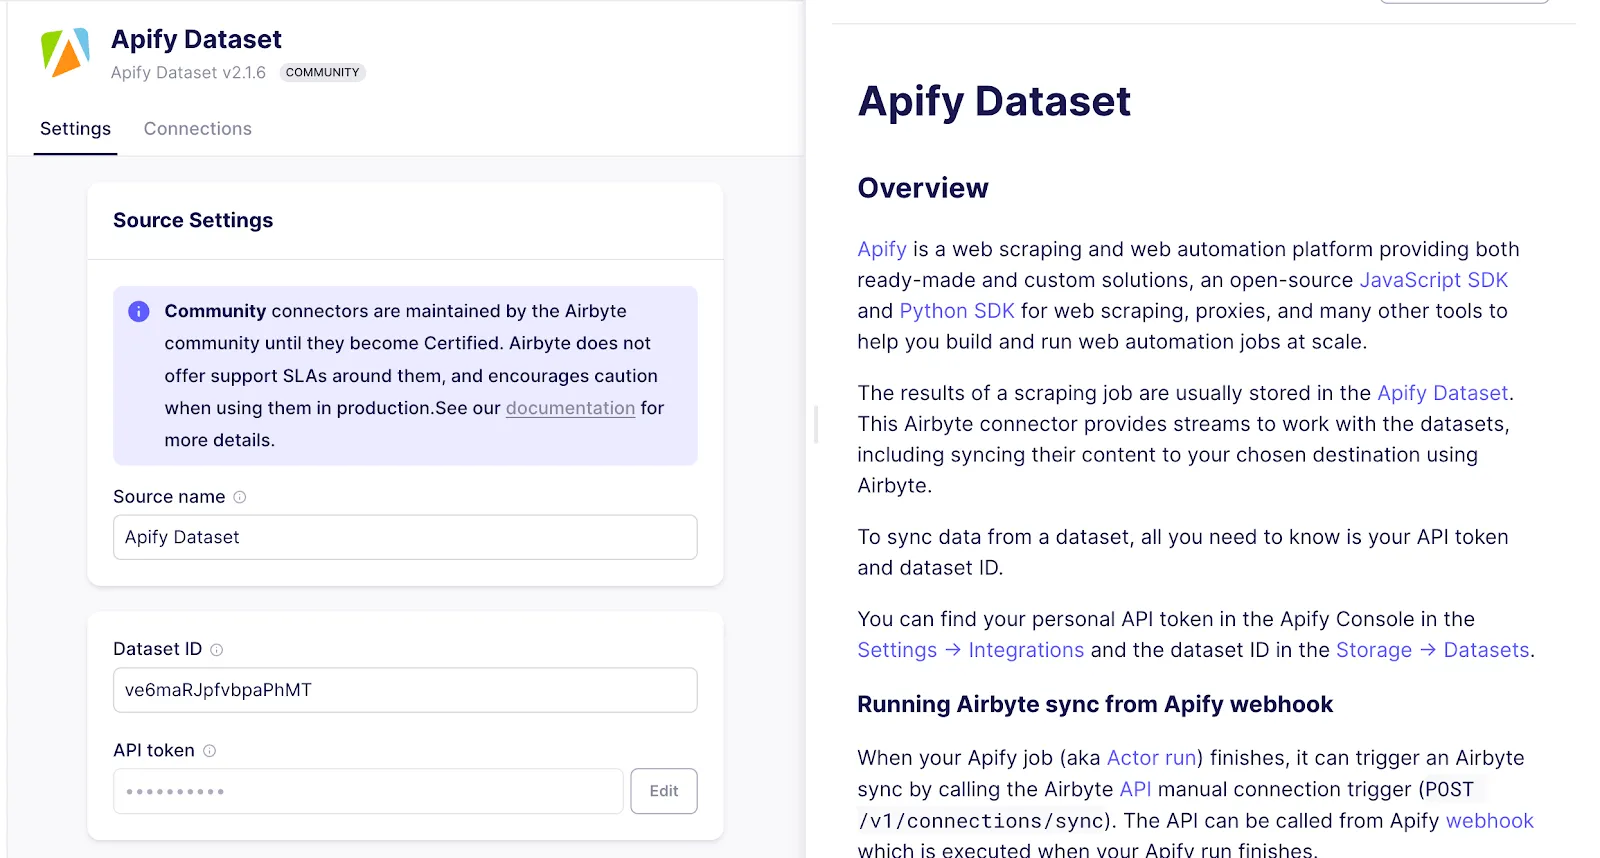
Task: Click 'Running Airbyte sync from Apify webhook' heading
Action: pyautogui.click(x=1095, y=704)
